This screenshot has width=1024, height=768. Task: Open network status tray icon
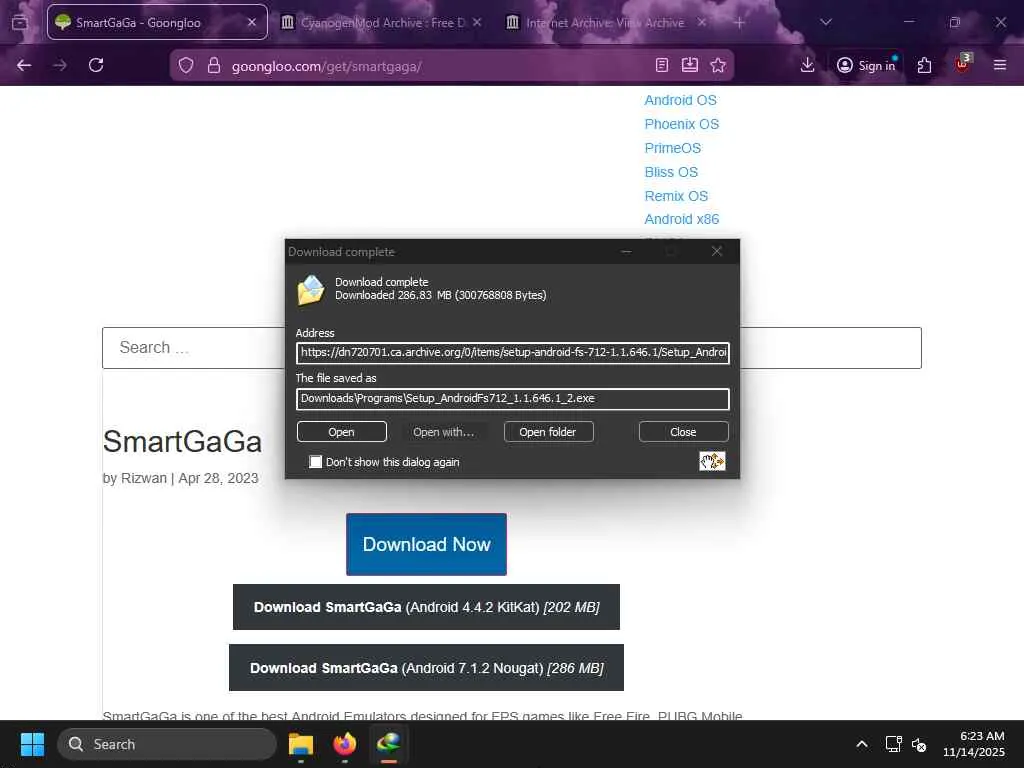tap(893, 744)
